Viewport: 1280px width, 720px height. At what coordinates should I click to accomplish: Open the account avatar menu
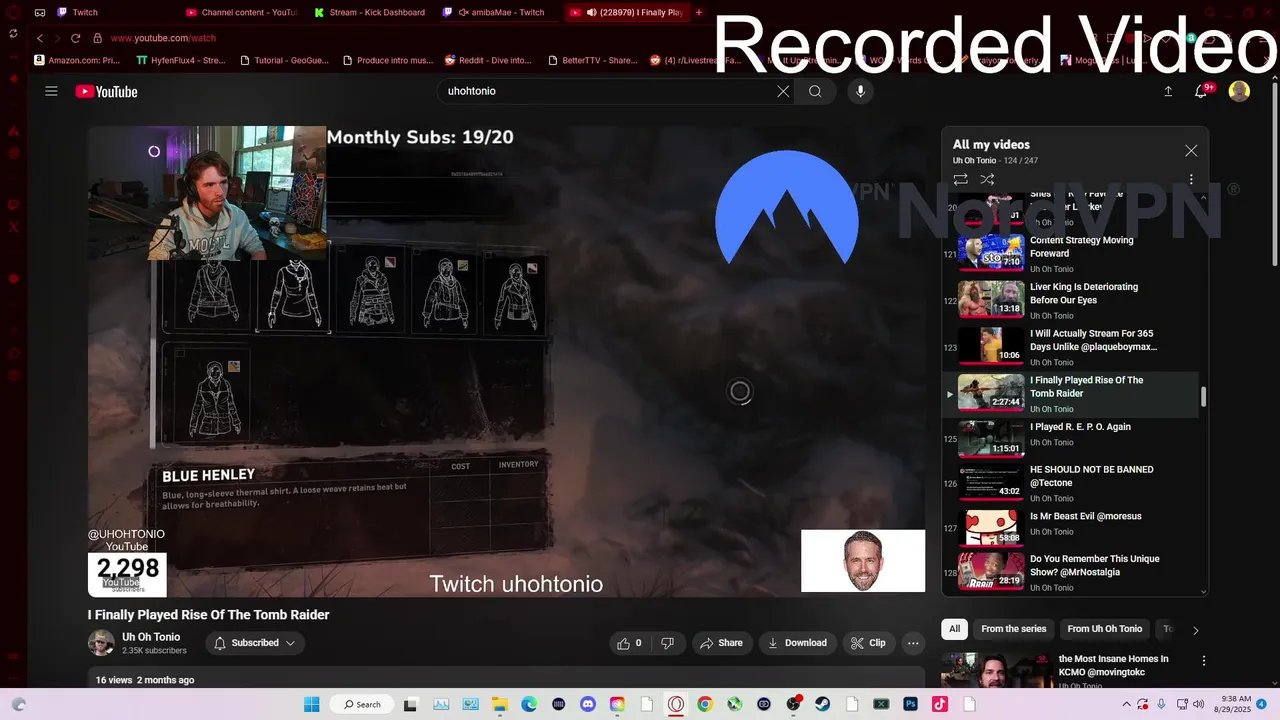tap(1239, 91)
